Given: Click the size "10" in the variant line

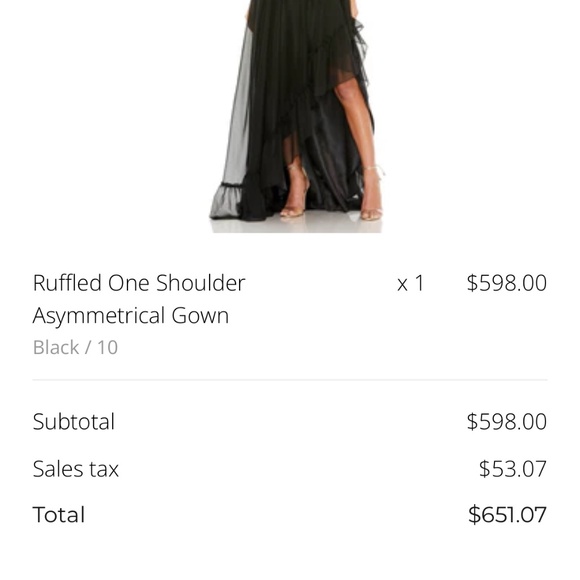Looking at the screenshot, I should tap(107, 347).
